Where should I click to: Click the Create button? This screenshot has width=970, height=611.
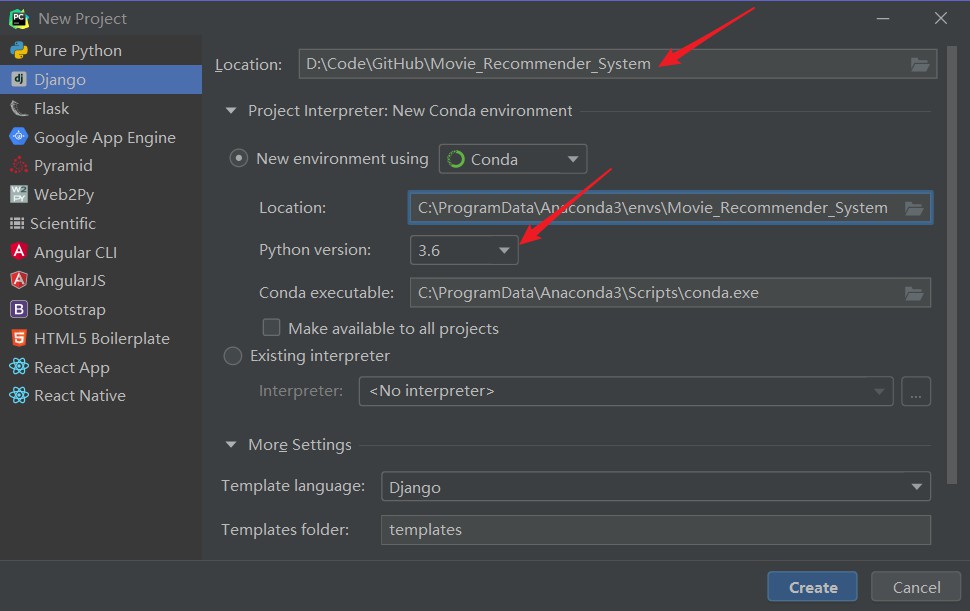coord(812,587)
